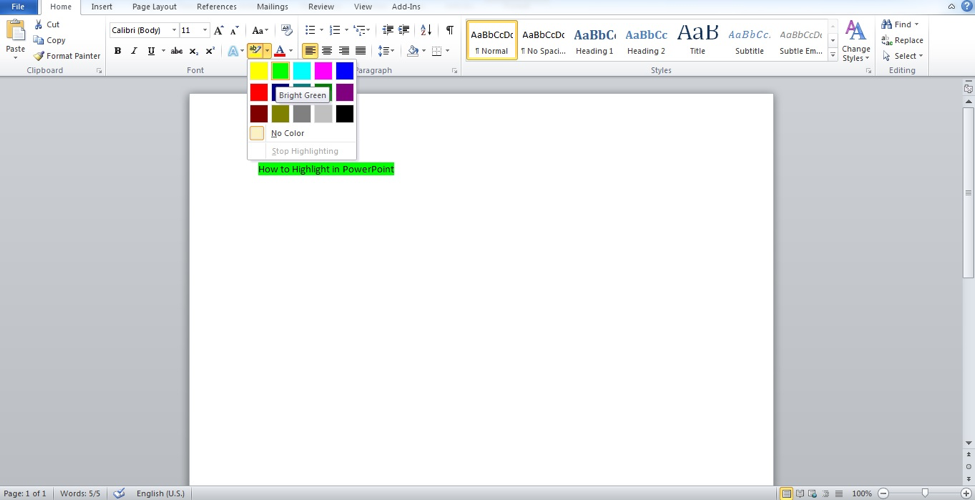The width and height of the screenshot is (975, 500).
Task: Apply the Heading 1 style
Action: [594, 40]
